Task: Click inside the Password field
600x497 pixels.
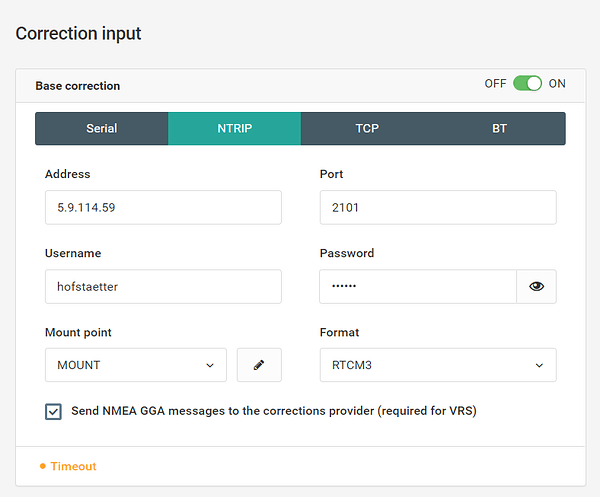Action: pos(418,287)
